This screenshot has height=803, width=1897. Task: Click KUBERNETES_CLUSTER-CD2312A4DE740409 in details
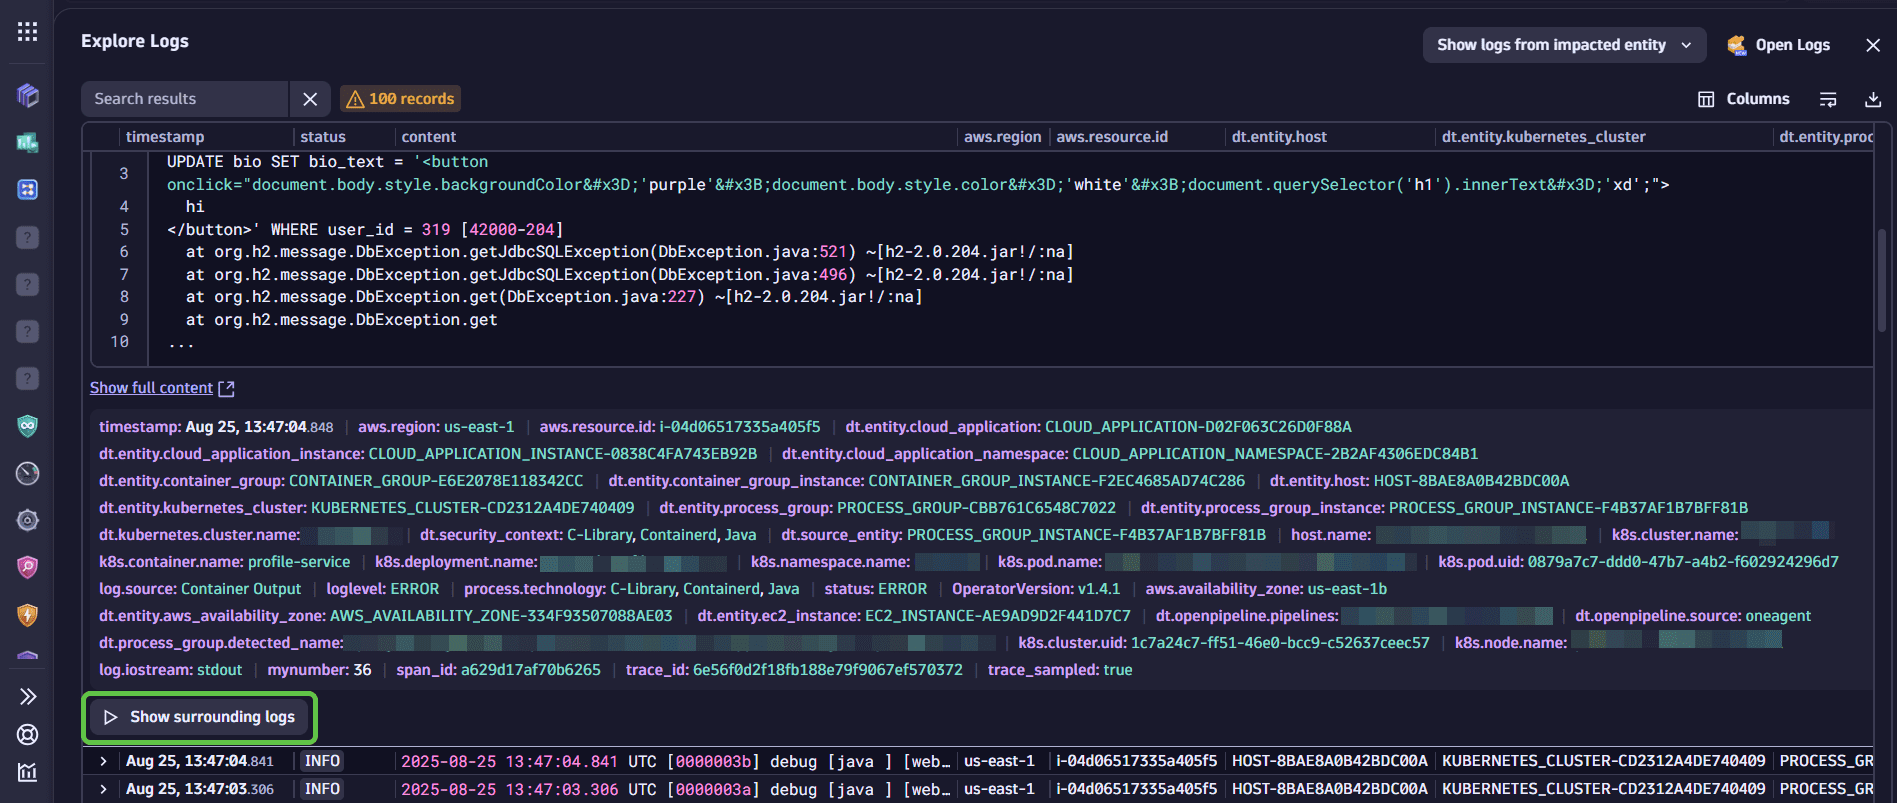click(472, 508)
